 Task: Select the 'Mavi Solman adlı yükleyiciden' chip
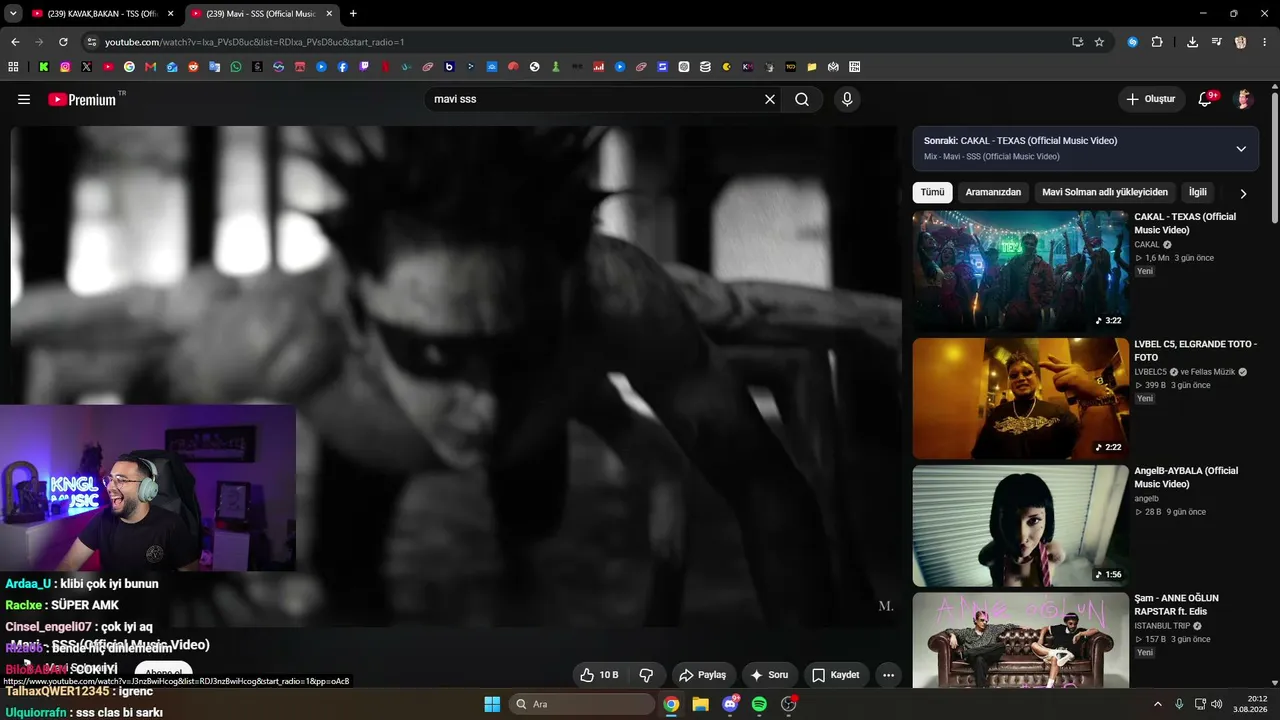(1105, 192)
